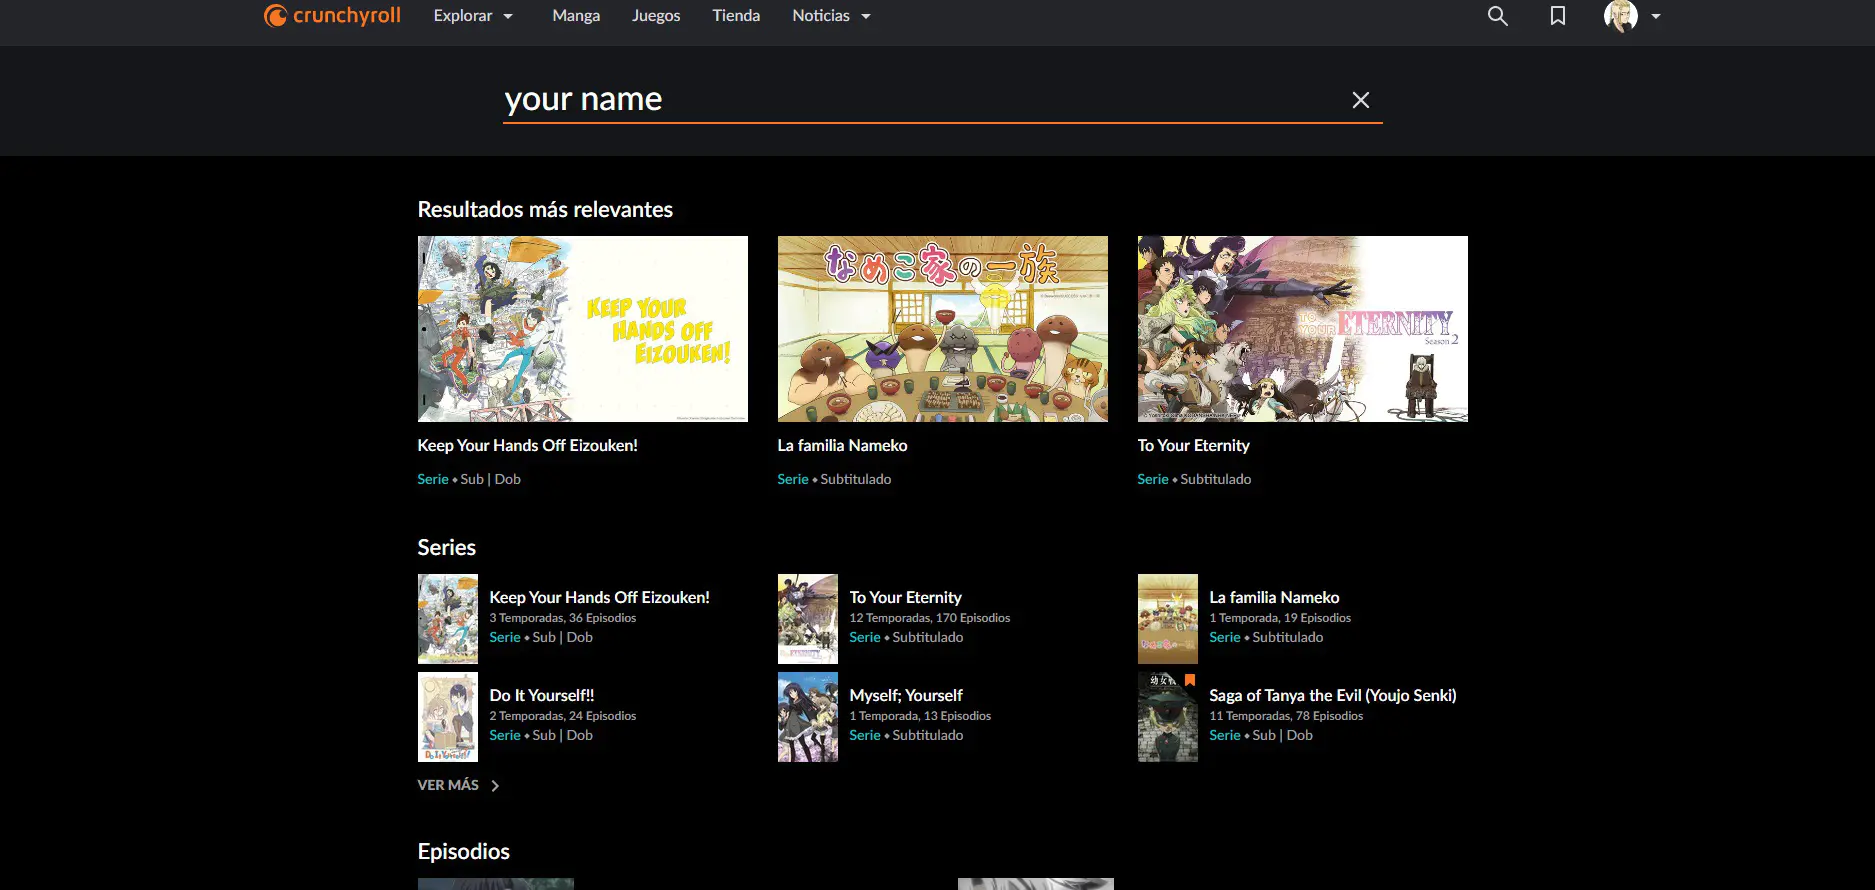Open the top result title To Your Eternity
The image size is (1875, 890).
(x=1194, y=446)
